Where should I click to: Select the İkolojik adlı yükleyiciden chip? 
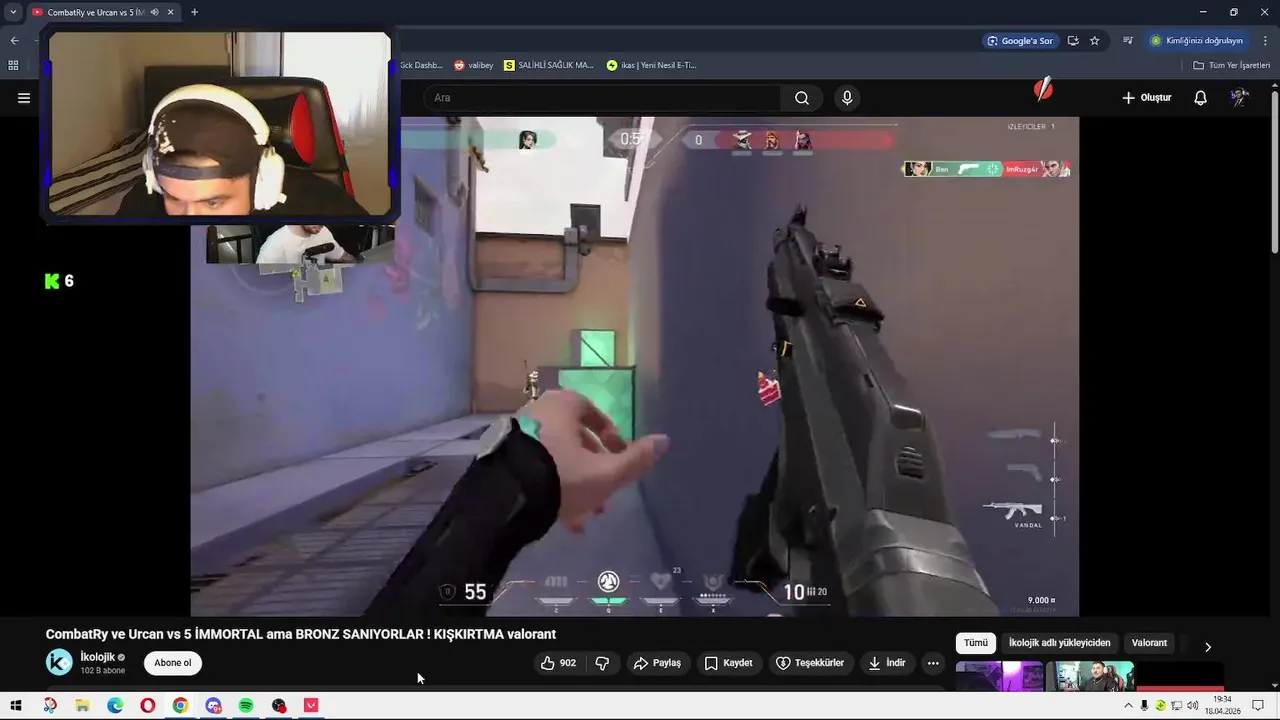point(1059,643)
